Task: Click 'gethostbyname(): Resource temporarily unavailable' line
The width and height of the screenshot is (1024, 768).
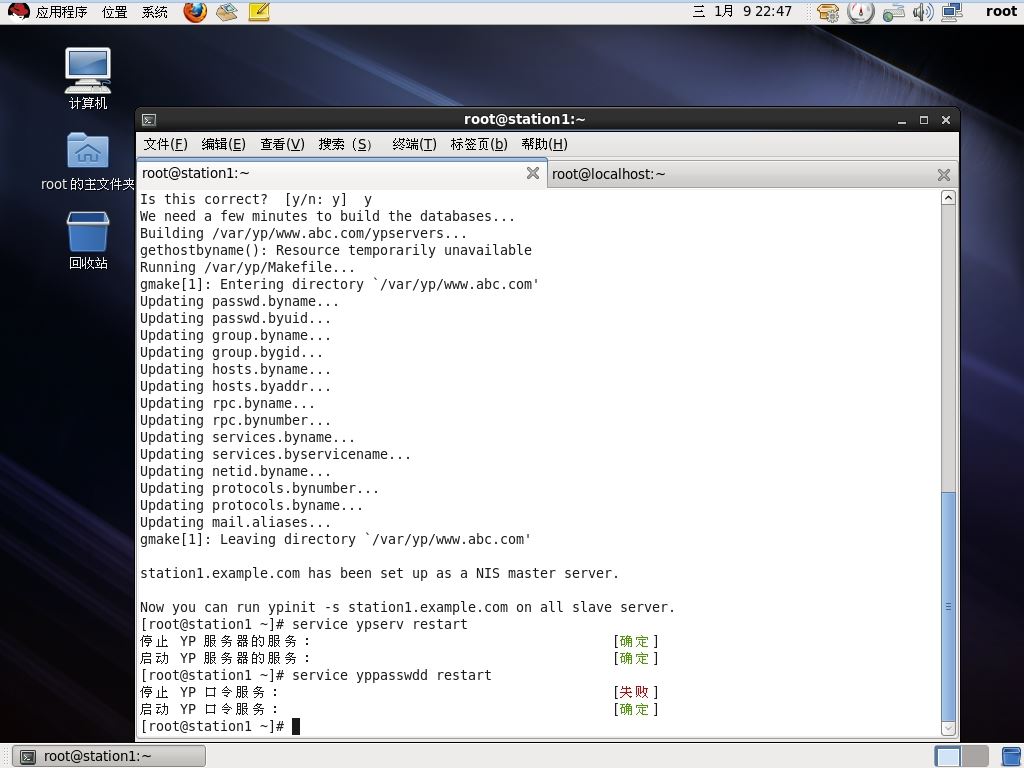Action: [336, 251]
